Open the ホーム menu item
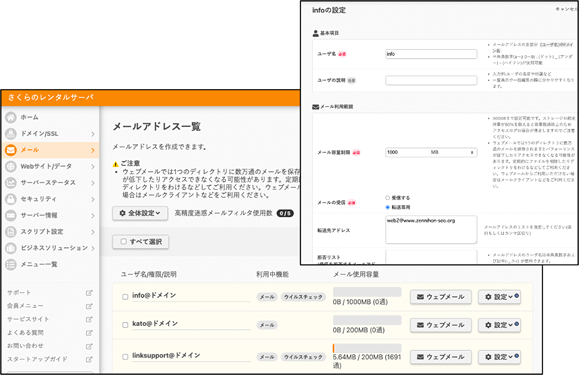This screenshot has height=375, width=579. tap(51, 117)
